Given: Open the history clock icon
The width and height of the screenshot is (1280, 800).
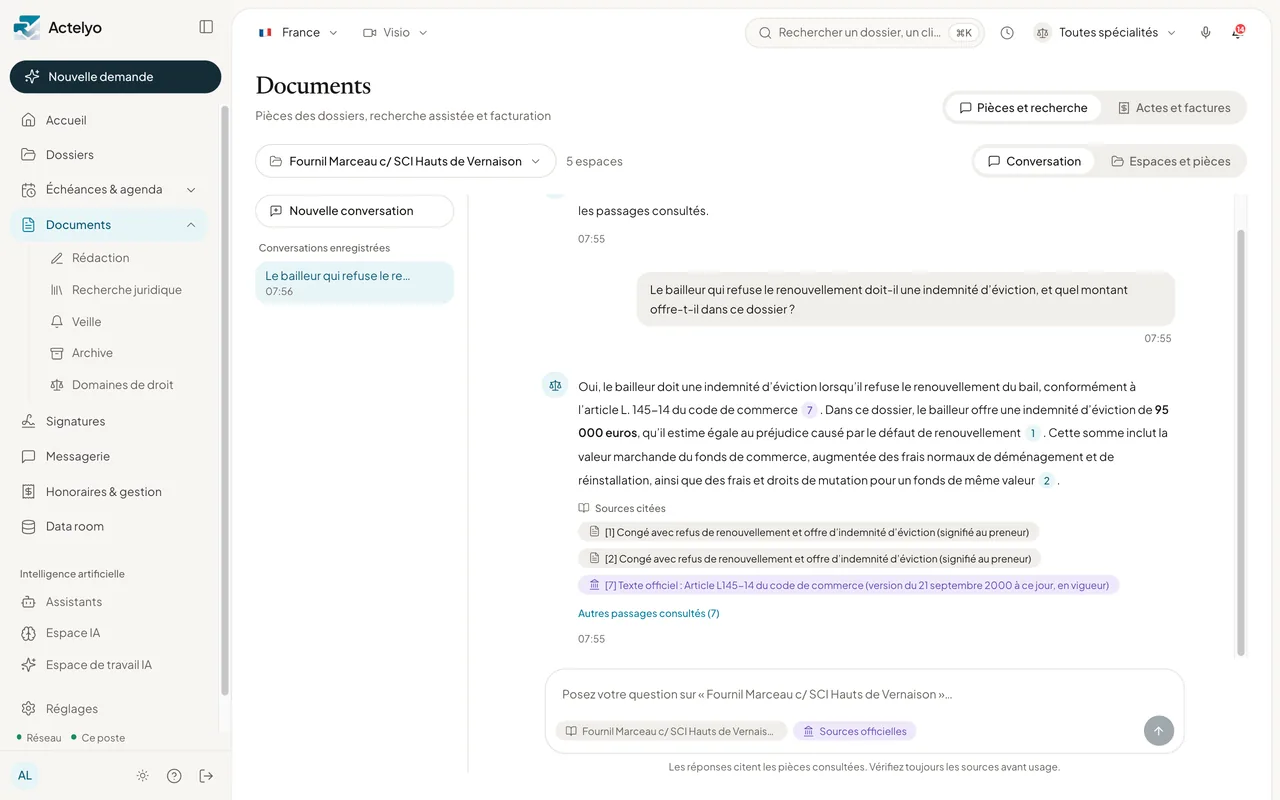Looking at the screenshot, I should tap(1007, 33).
